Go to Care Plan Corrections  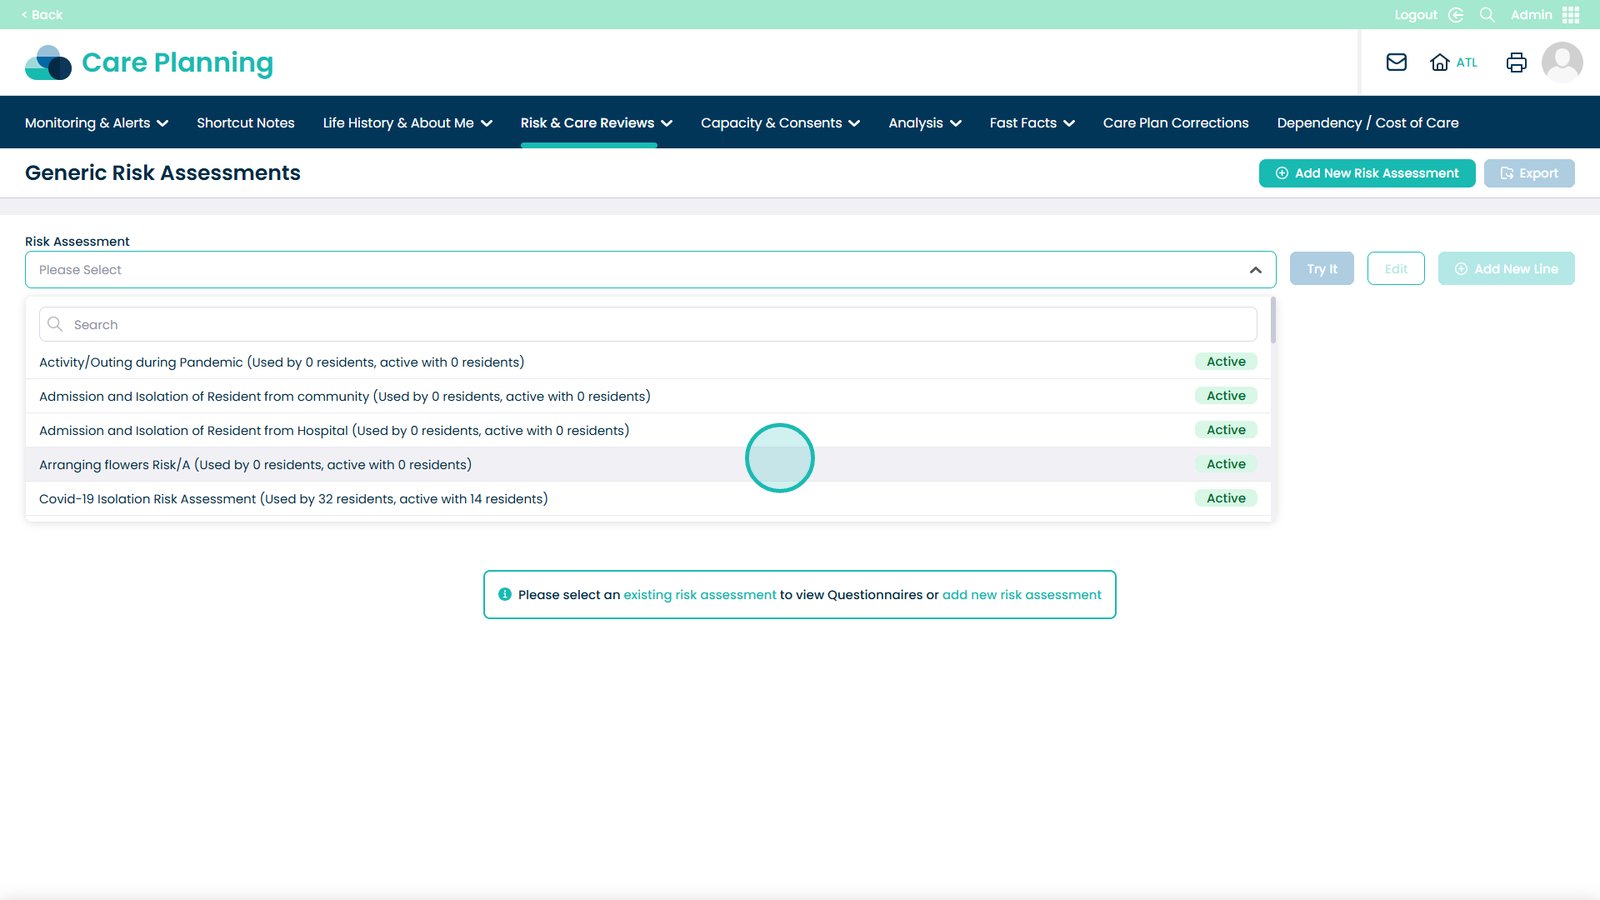click(x=1175, y=123)
